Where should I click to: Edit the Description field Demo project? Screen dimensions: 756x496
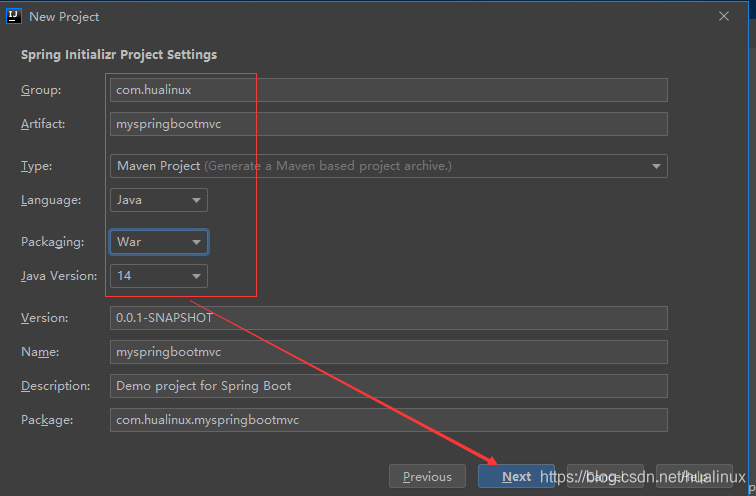pyautogui.click(x=389, y=386)
